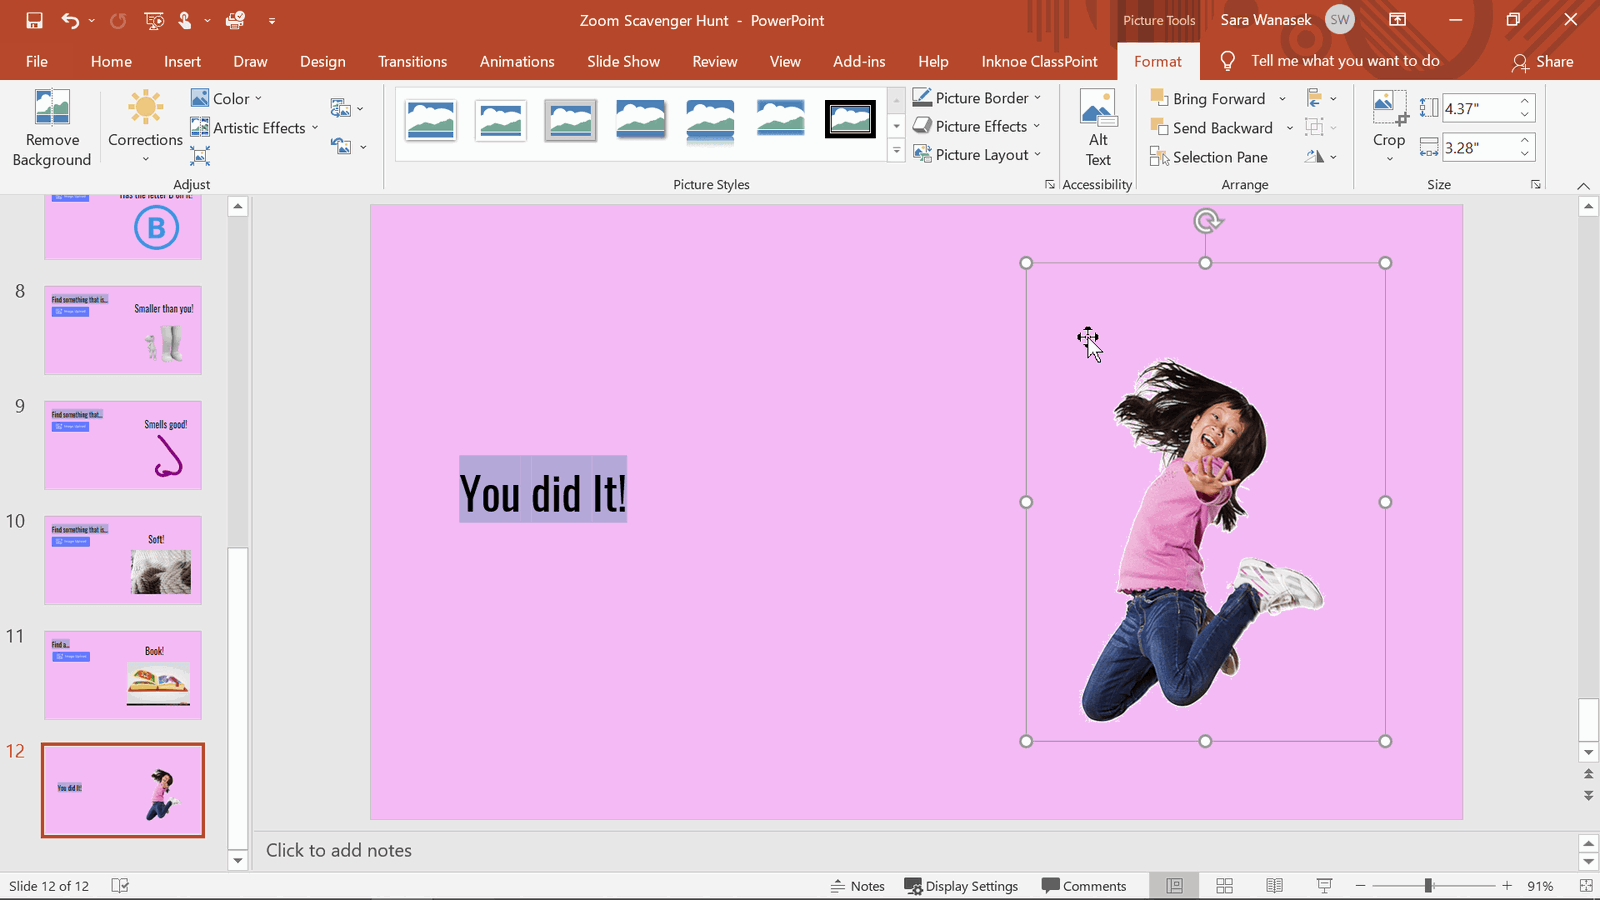Activate the Crop tool
1600x900 pixels.
point(1388,122)
